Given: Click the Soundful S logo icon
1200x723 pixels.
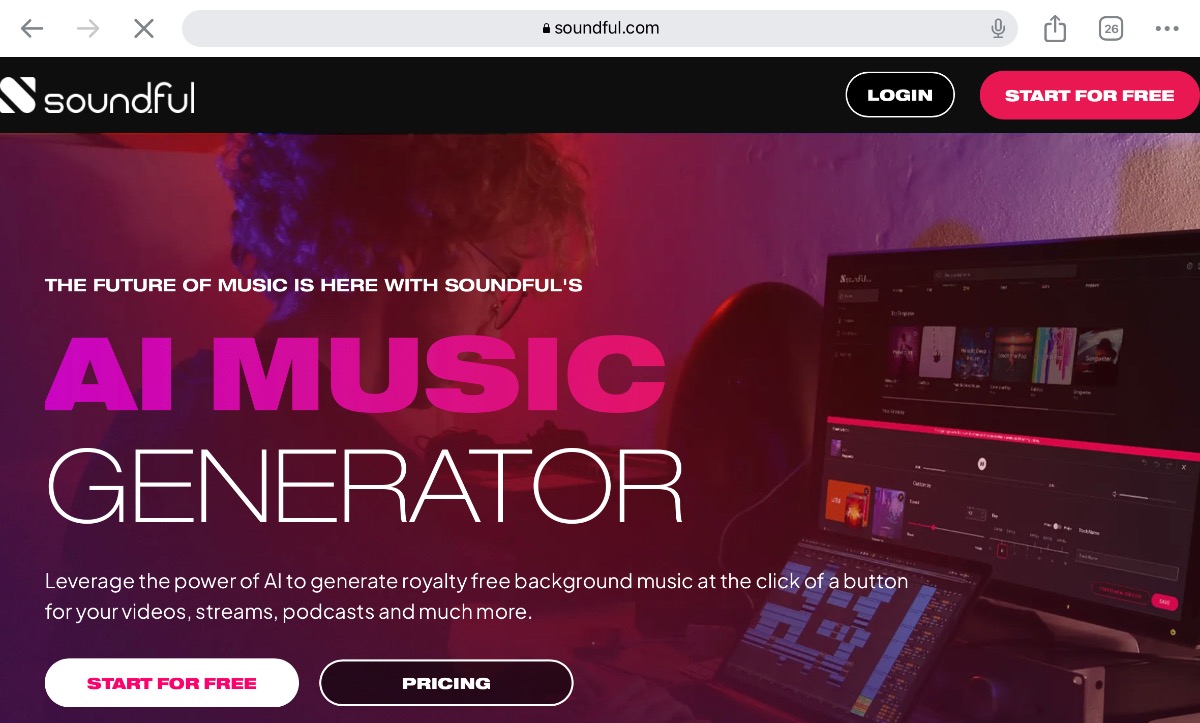Looking at the screenshot, I should pos(17,96).
